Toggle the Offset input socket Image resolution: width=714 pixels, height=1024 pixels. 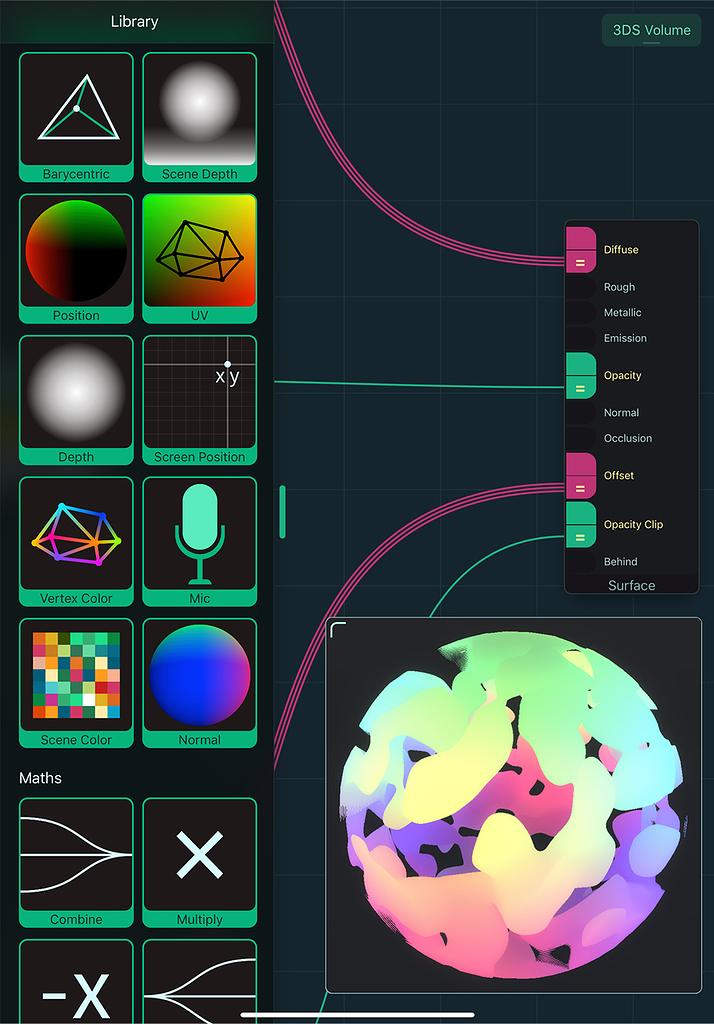coord(581,476)
